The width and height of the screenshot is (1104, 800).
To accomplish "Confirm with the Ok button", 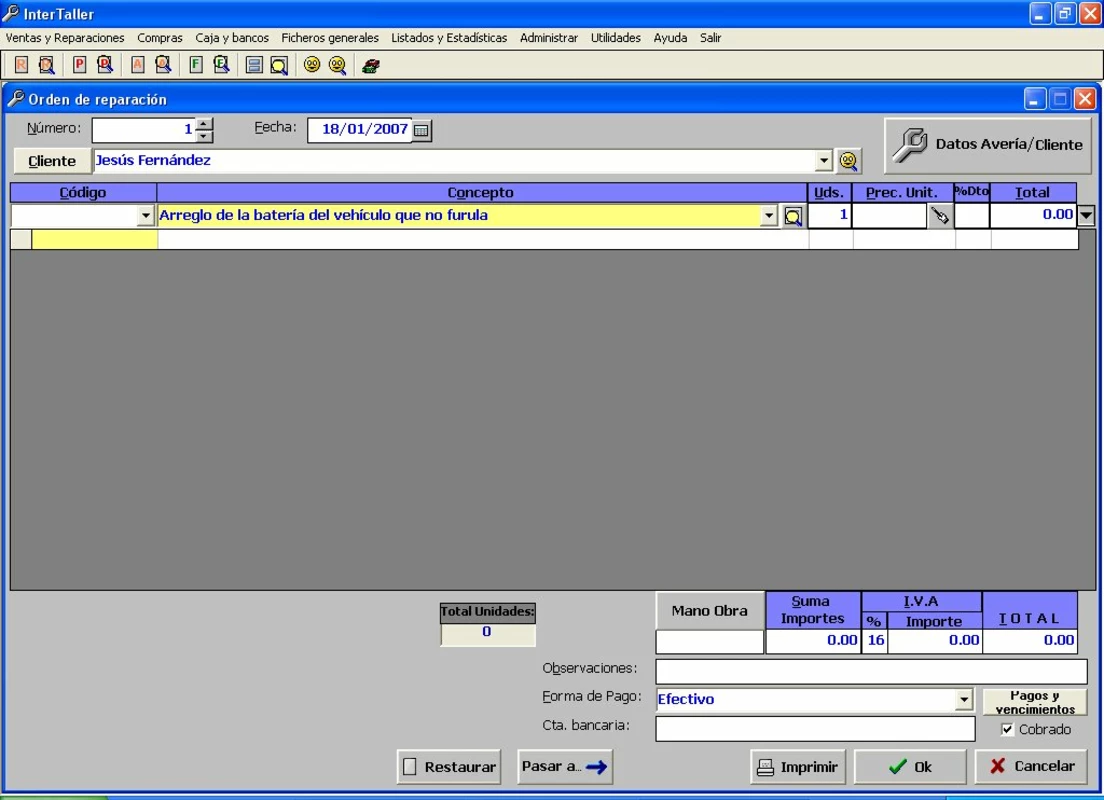I will point(910,767).
